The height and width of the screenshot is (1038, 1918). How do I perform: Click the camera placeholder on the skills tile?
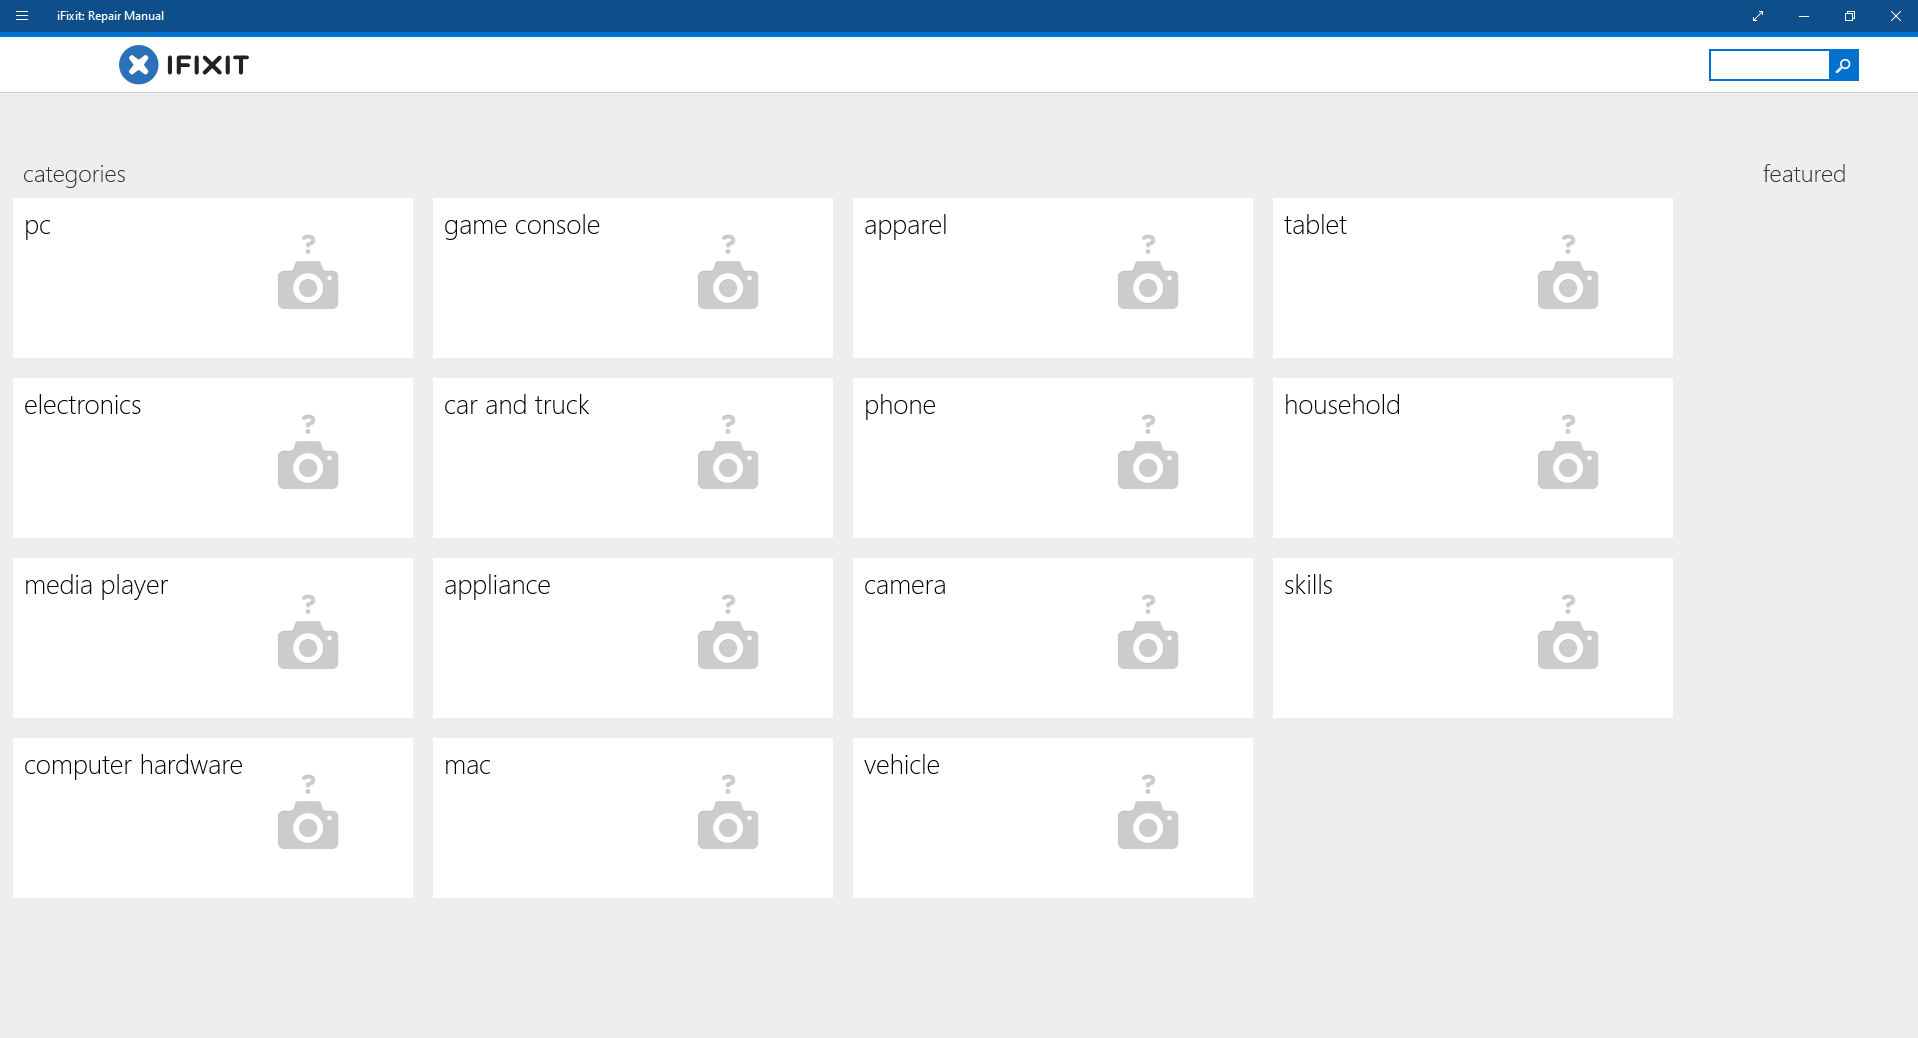coord(1566,646)
